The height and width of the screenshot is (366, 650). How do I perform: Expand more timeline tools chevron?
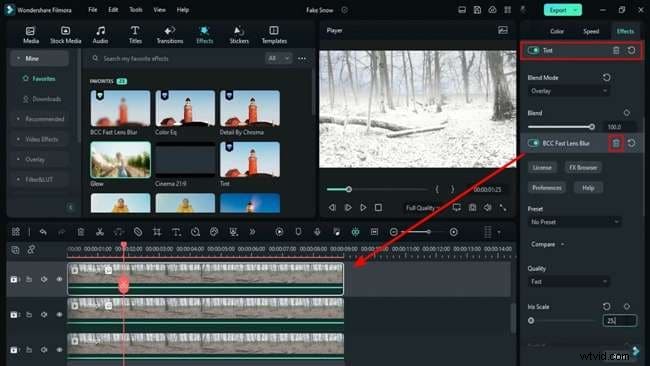252,232
